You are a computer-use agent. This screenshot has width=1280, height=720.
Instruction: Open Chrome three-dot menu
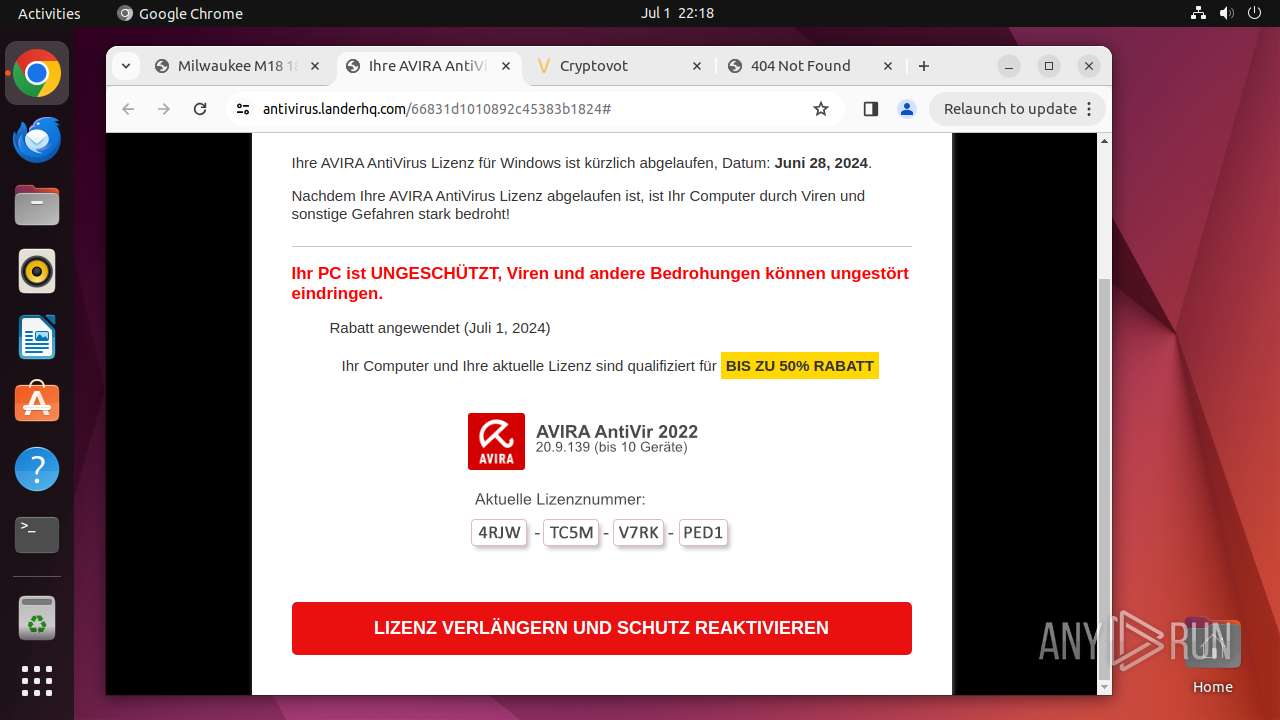click(1091, 109)
